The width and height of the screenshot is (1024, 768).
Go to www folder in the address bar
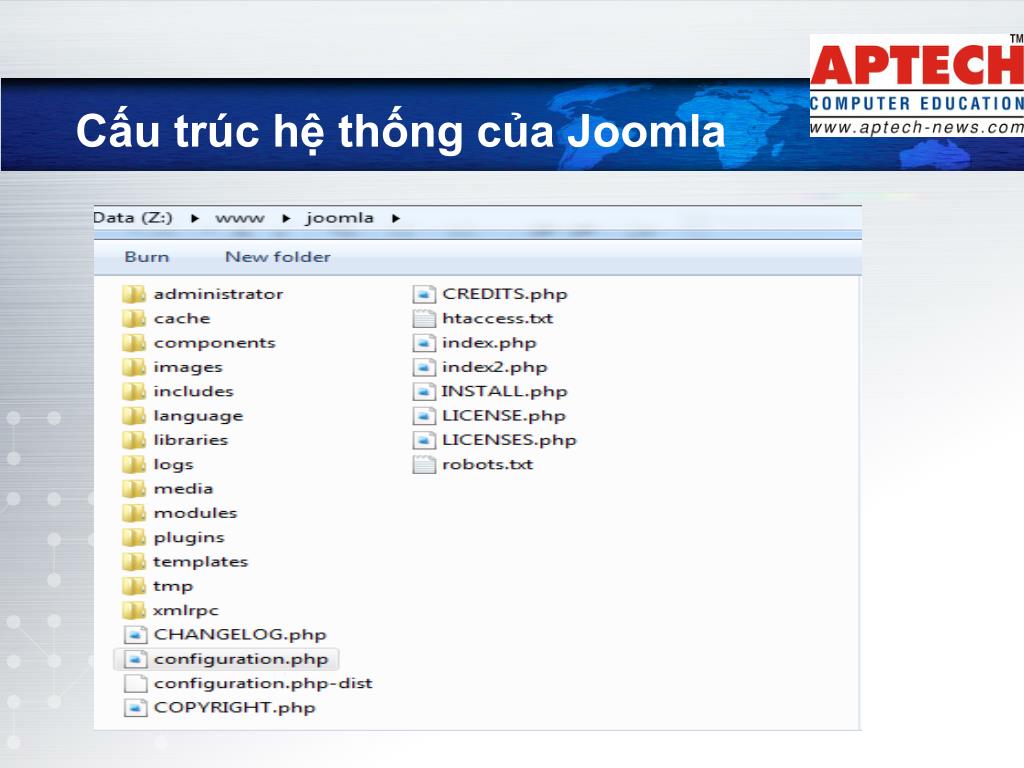tap(240, 218)
